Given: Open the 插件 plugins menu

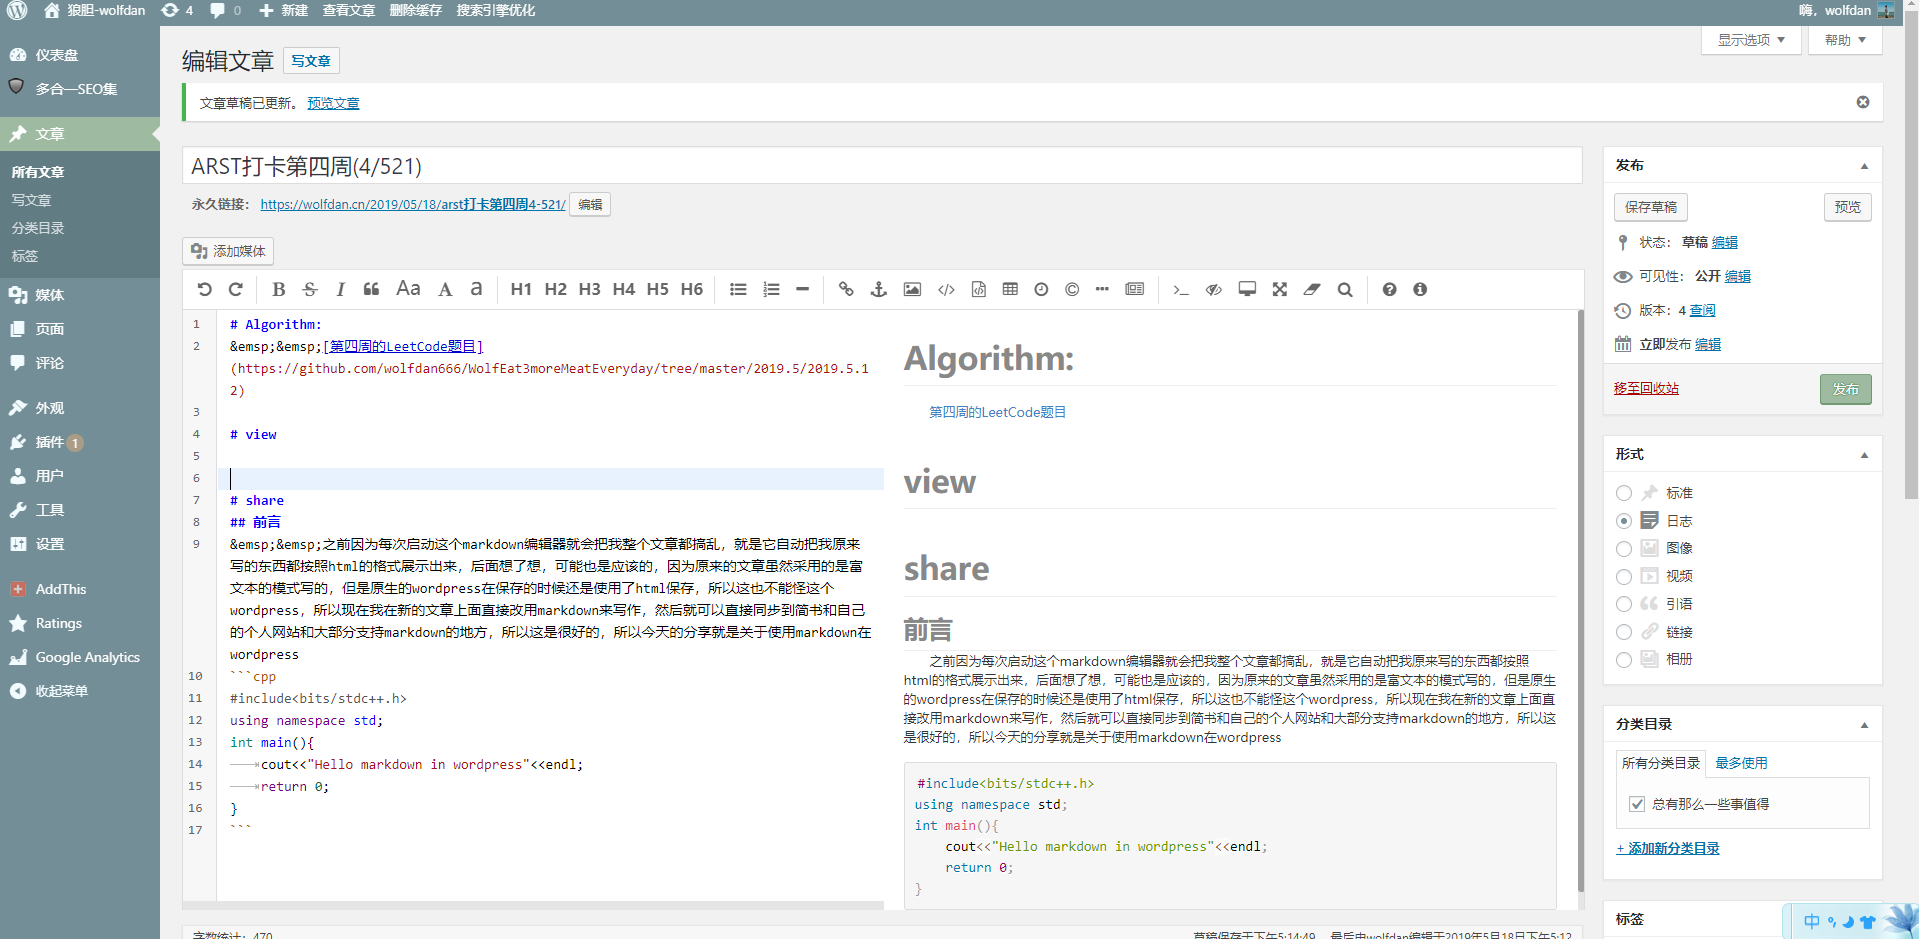Looking at the screenshot, I should 80,442.
